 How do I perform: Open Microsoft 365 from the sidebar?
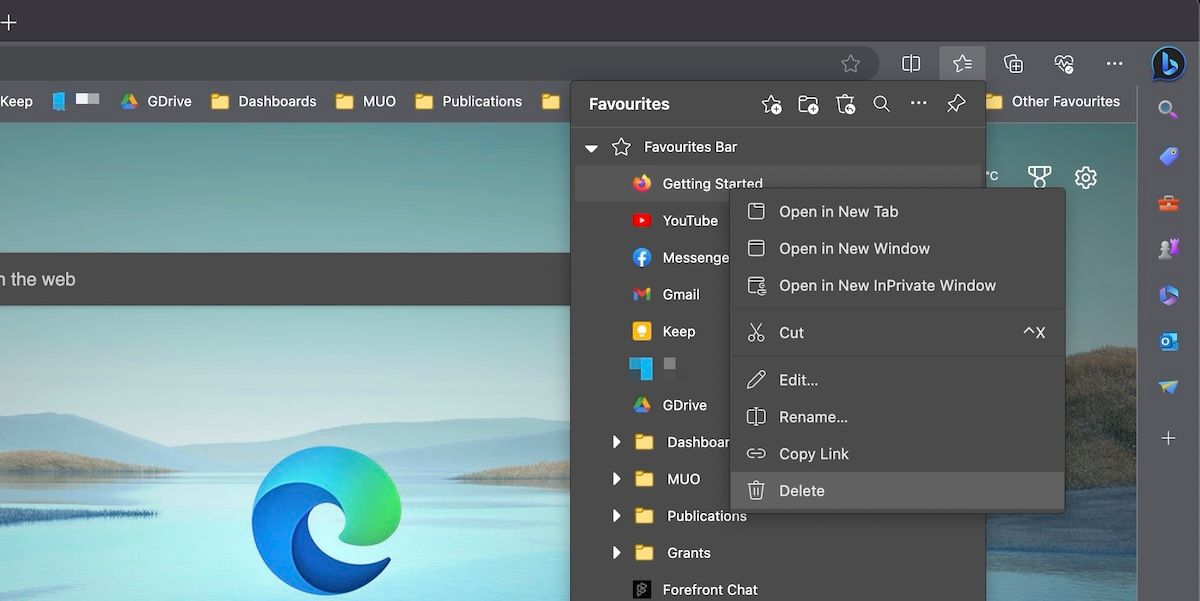1168,295
